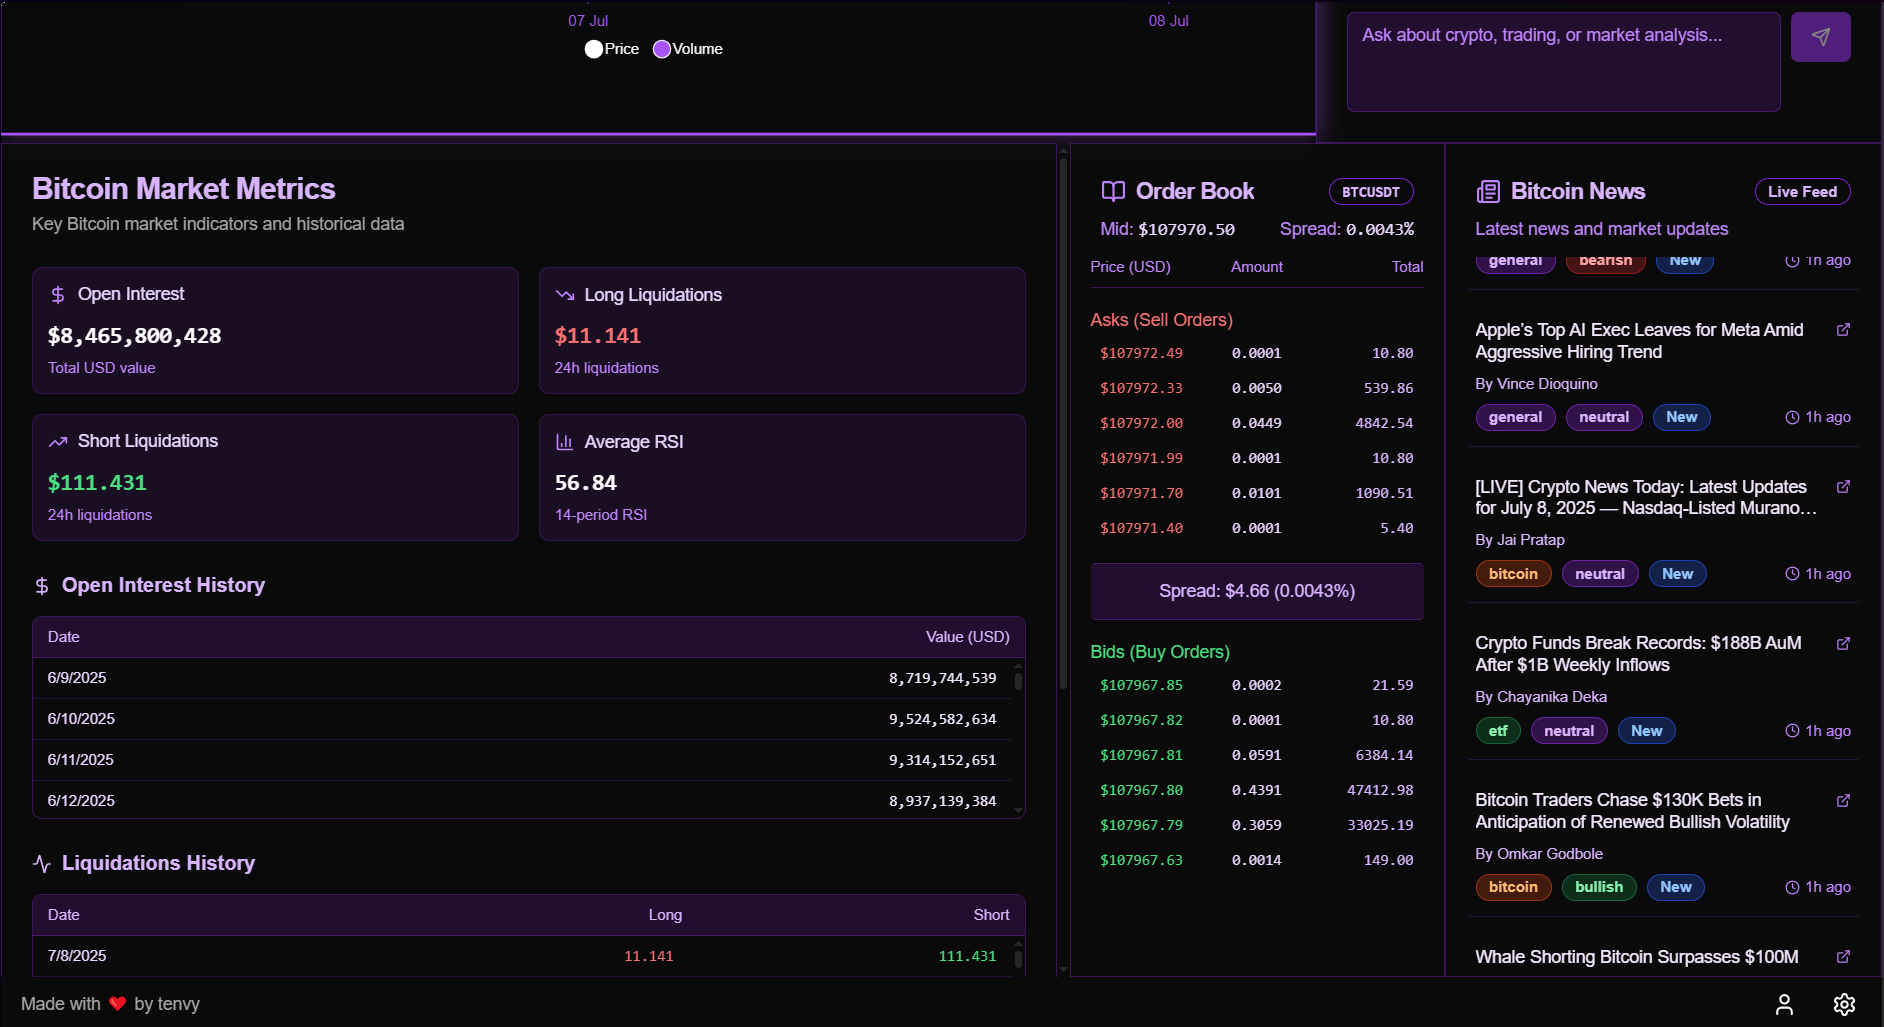Screen dimensions: 1884x1027
Task: Click the Short Liquidations value $111.431
Action: pos(97,483)
